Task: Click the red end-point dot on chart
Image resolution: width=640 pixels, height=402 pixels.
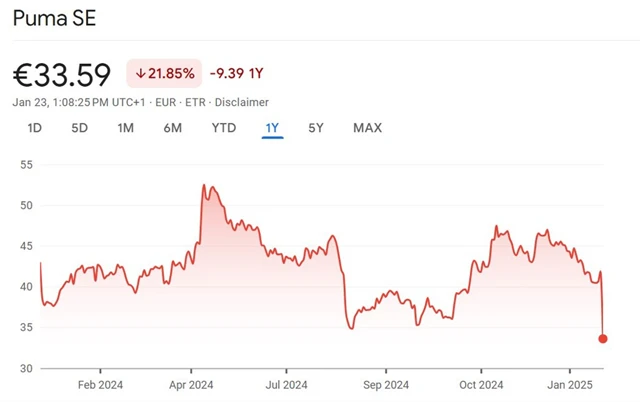Action: (x=603, y=338)
